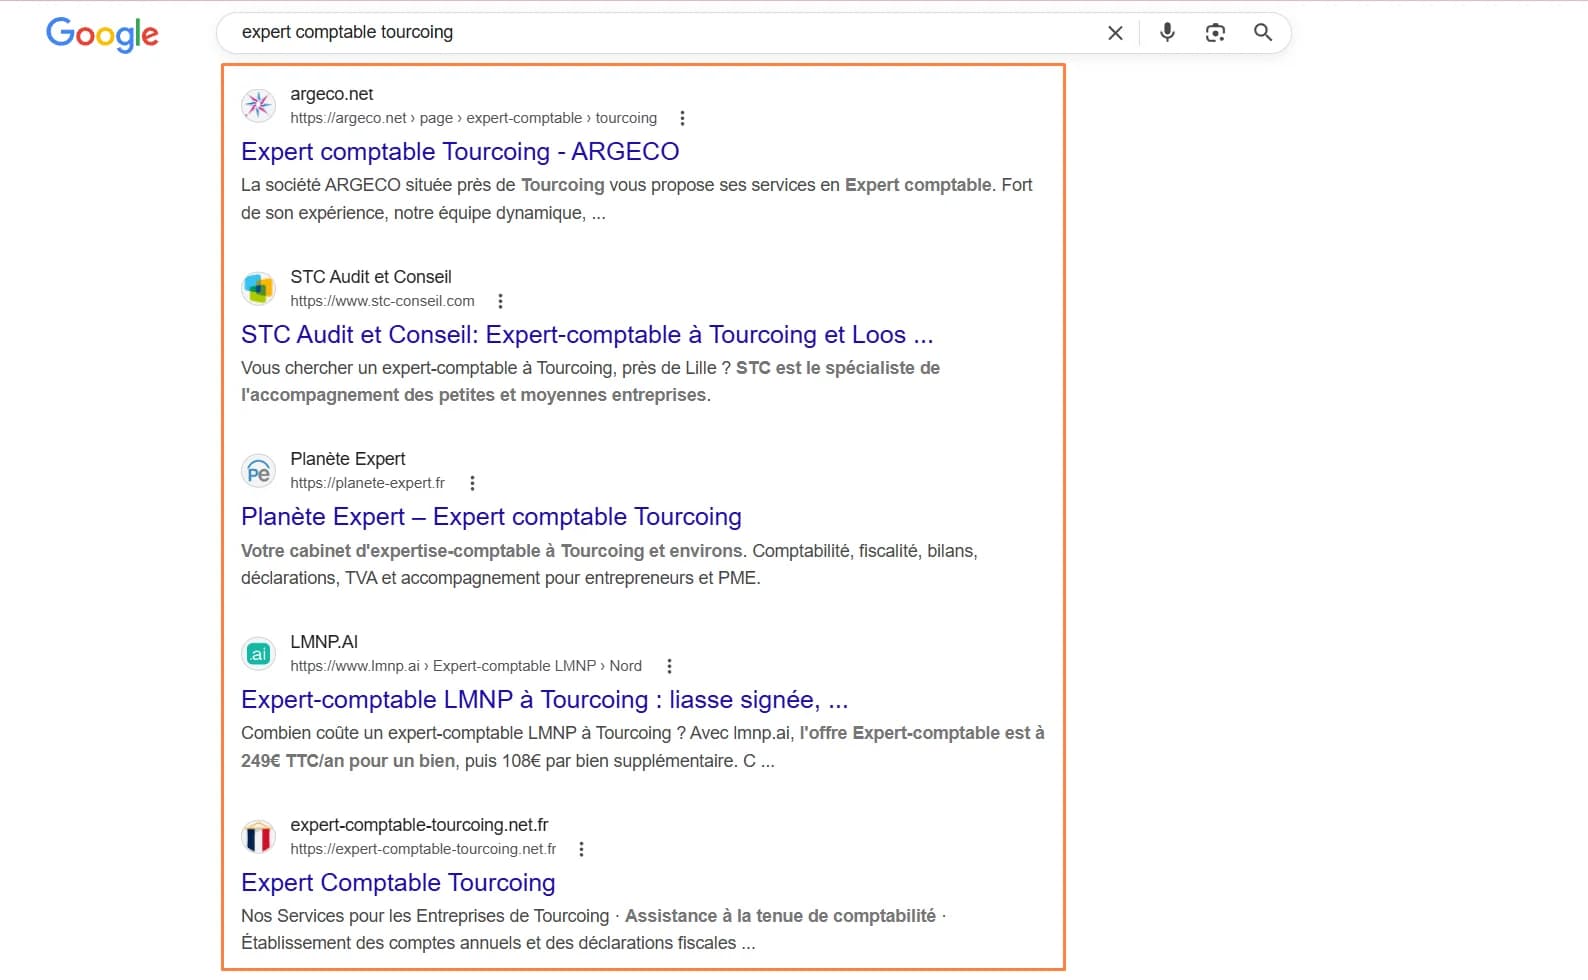The image size is (1588, 980).
Task: Click the 'Planète Expert' site name
Action: pos(348,459)
